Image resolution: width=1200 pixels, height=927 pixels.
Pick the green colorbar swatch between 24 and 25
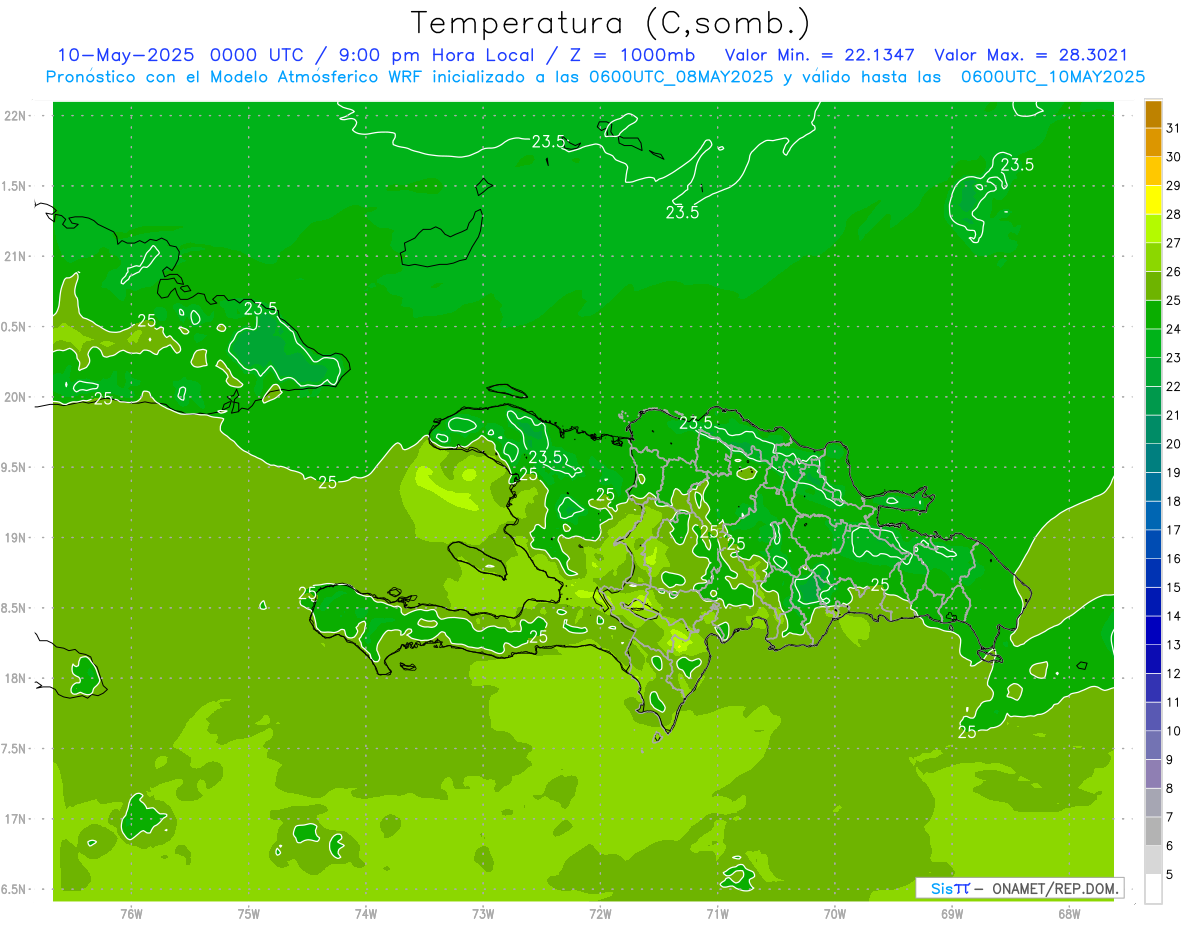[1153, 315]
